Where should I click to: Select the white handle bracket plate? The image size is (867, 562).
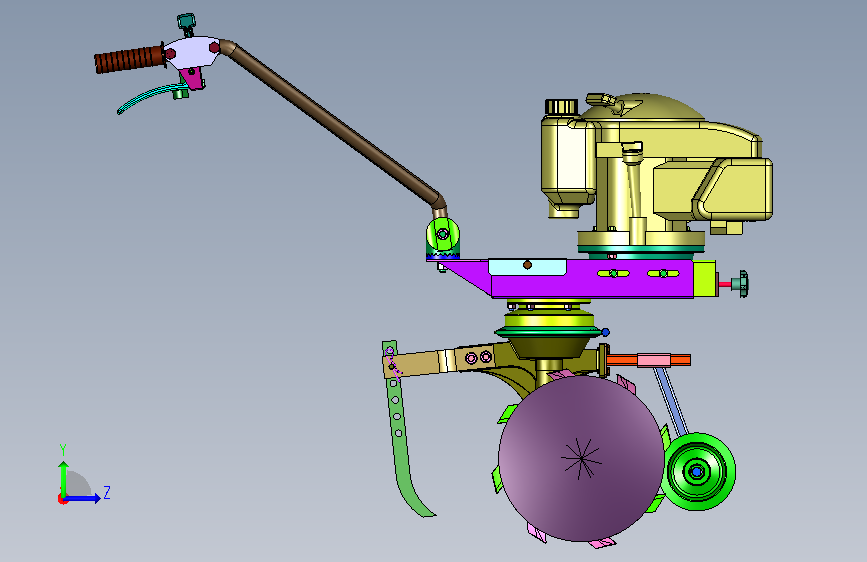pyautogui.click(x=193, y=52)
